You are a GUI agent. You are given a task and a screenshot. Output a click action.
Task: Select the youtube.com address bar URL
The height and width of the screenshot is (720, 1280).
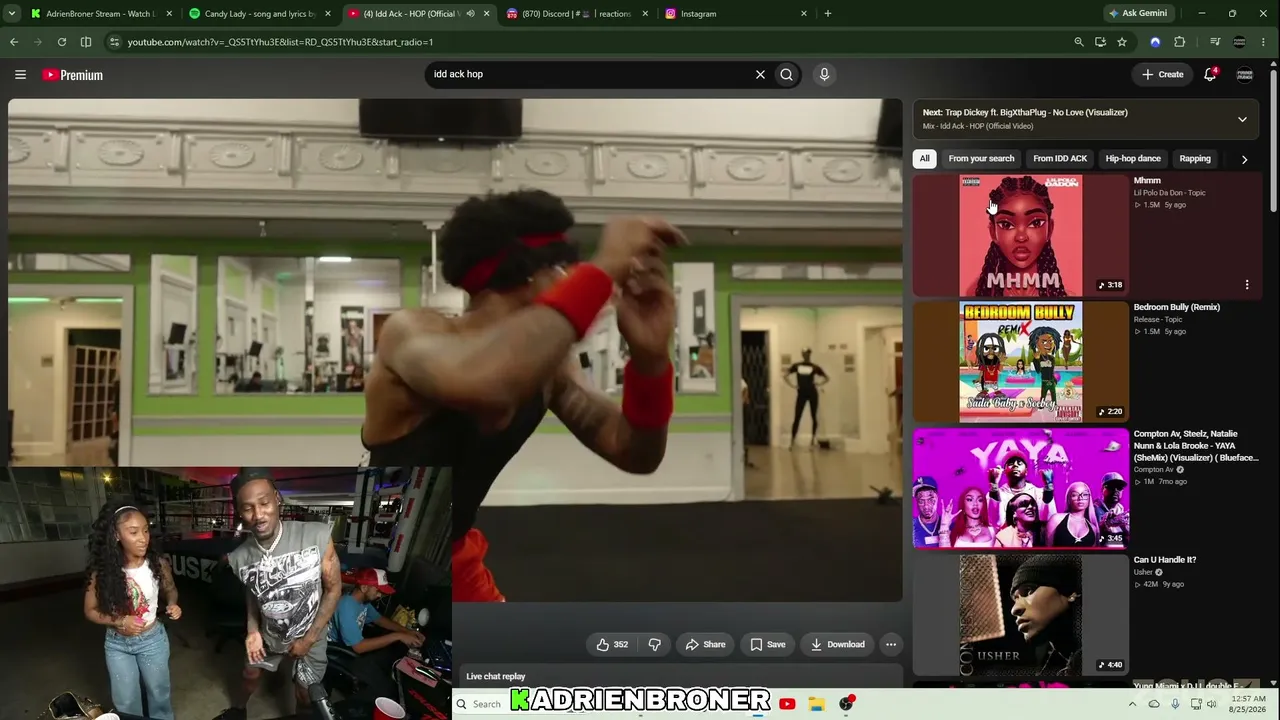(x=280, y=42)
